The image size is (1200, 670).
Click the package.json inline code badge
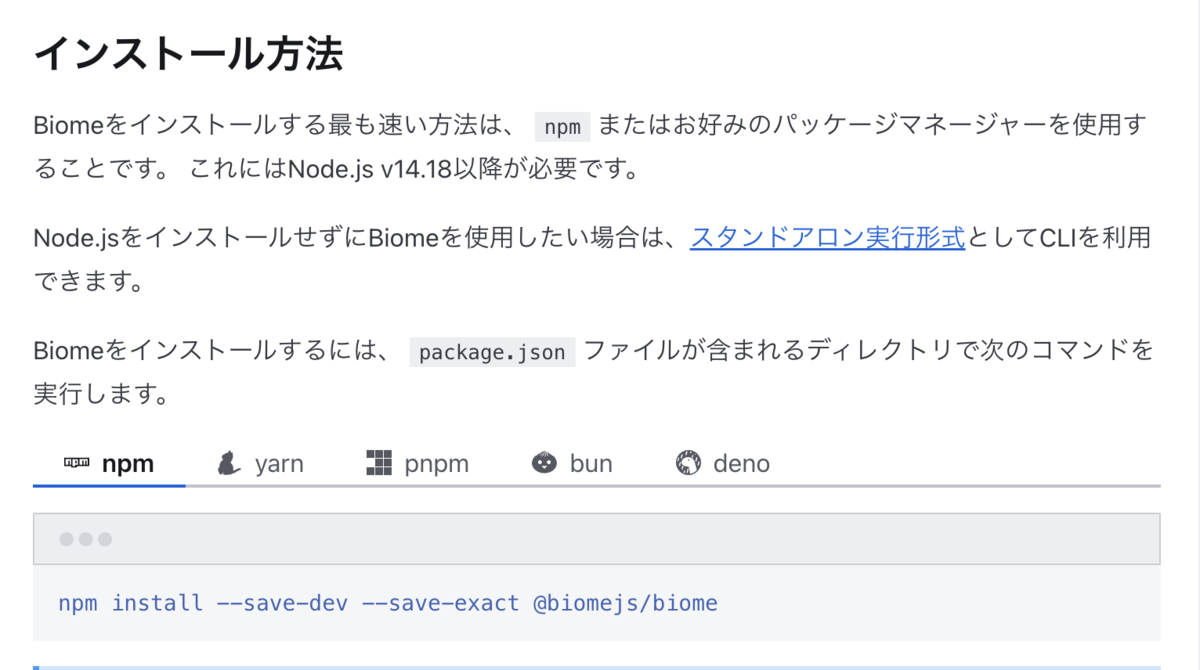pos(491,351)
